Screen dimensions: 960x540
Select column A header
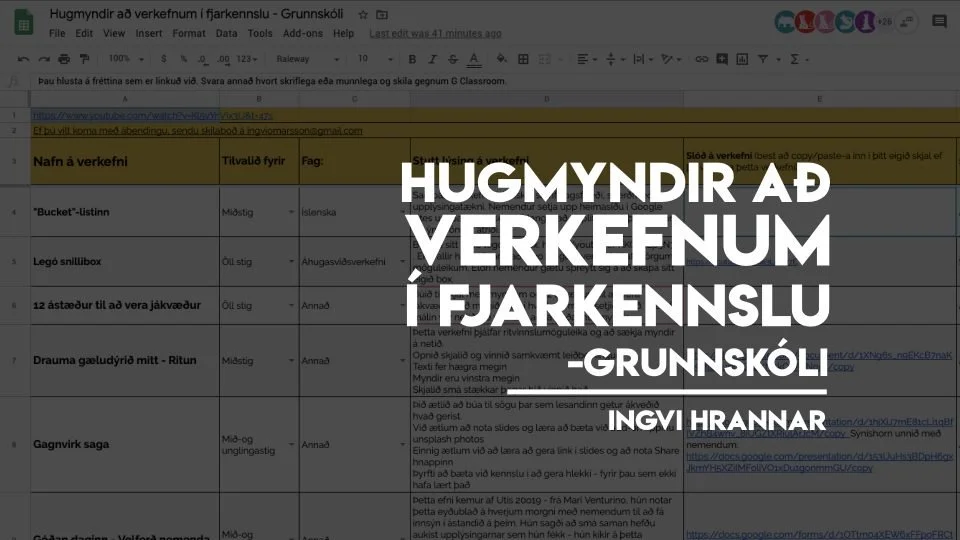(x=125, y=99)
